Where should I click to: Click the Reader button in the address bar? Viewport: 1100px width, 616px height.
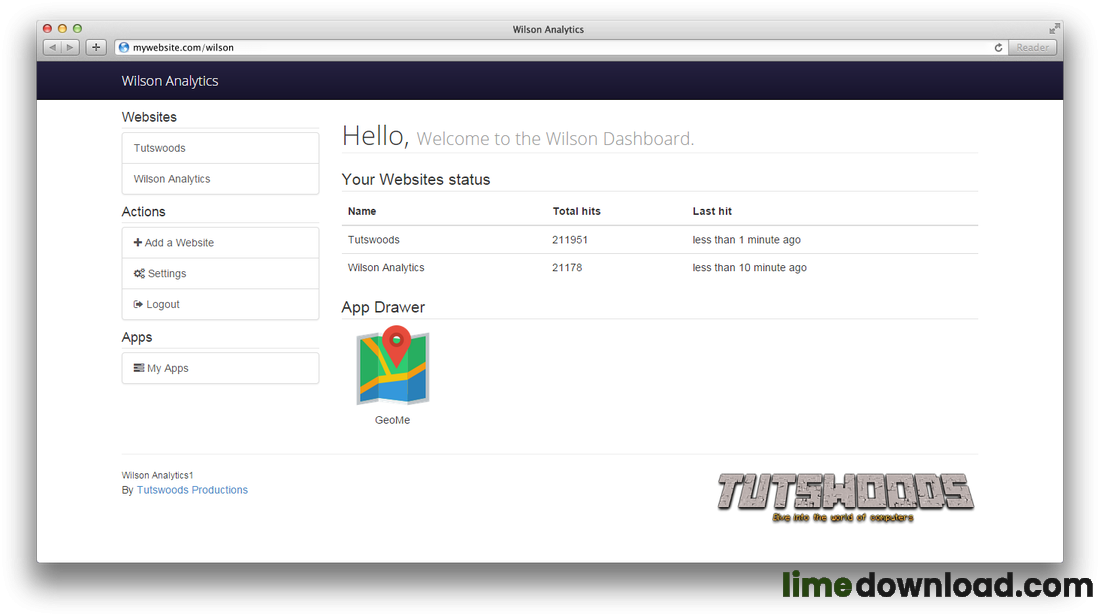(1032, 47)
